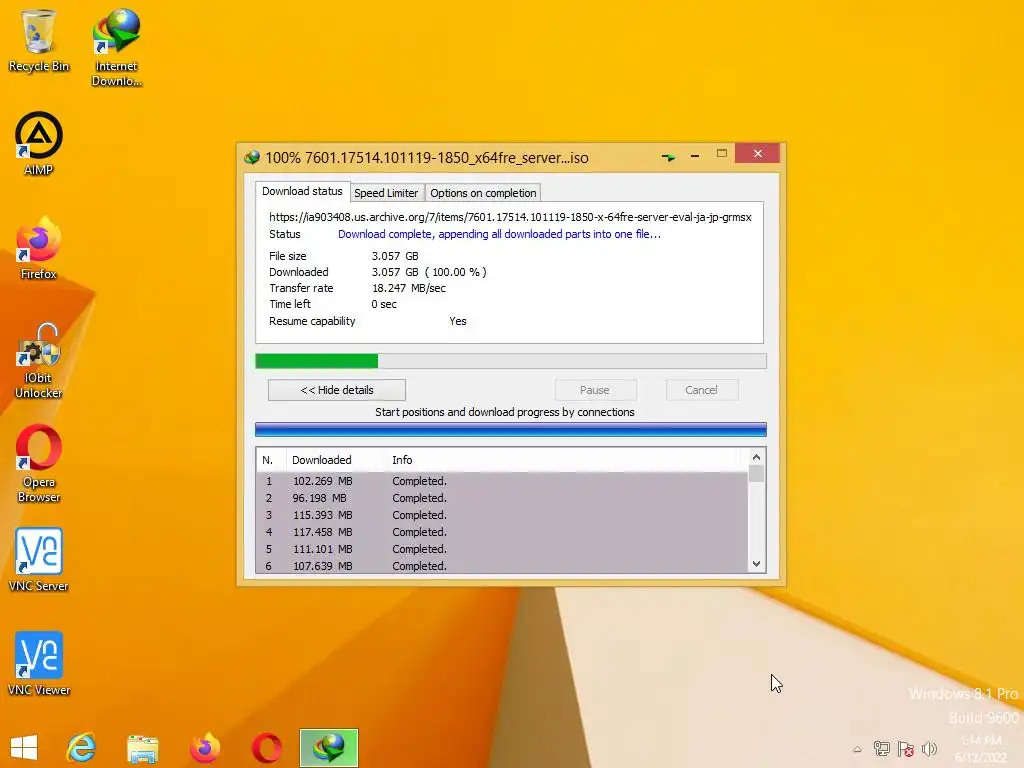
Task: Select connection row 107.639 MB
Action: click(x=502, y=566)
